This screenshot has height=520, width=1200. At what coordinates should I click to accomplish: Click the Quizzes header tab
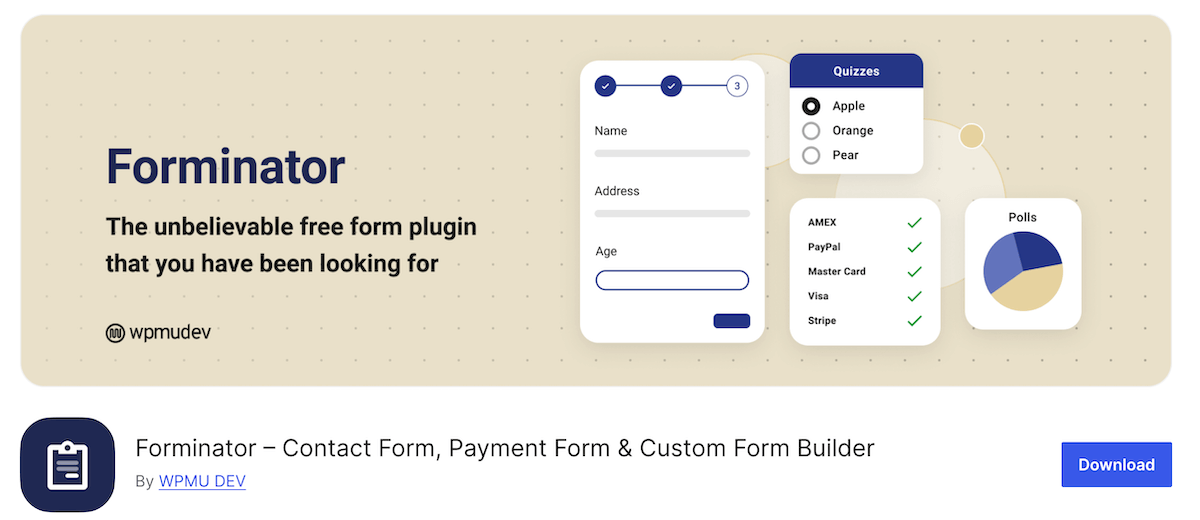pos(856,71)
